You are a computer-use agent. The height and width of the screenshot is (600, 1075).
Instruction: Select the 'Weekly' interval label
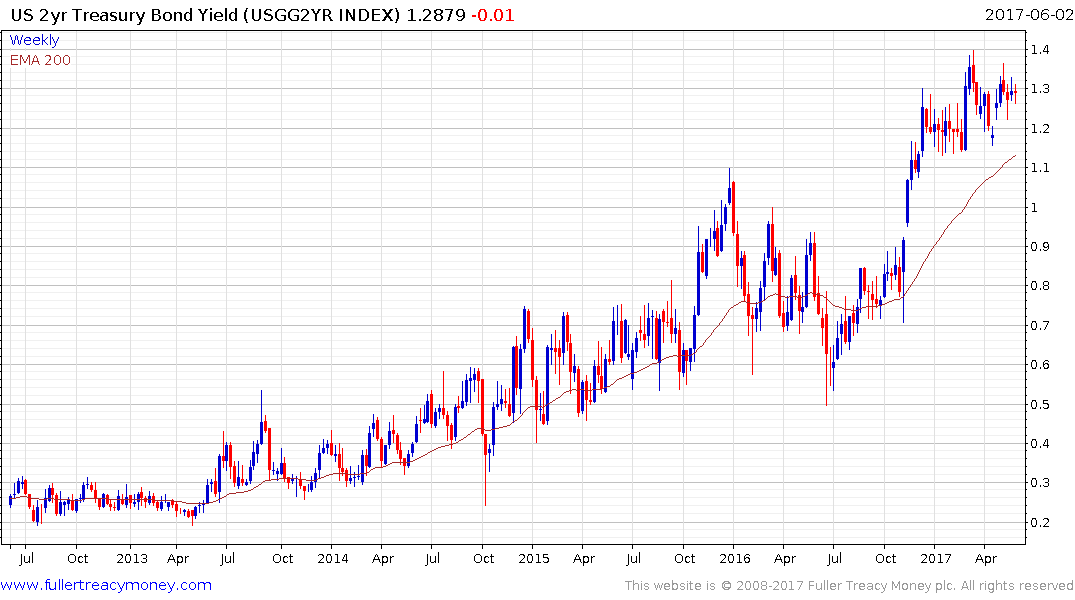(34, 40)
